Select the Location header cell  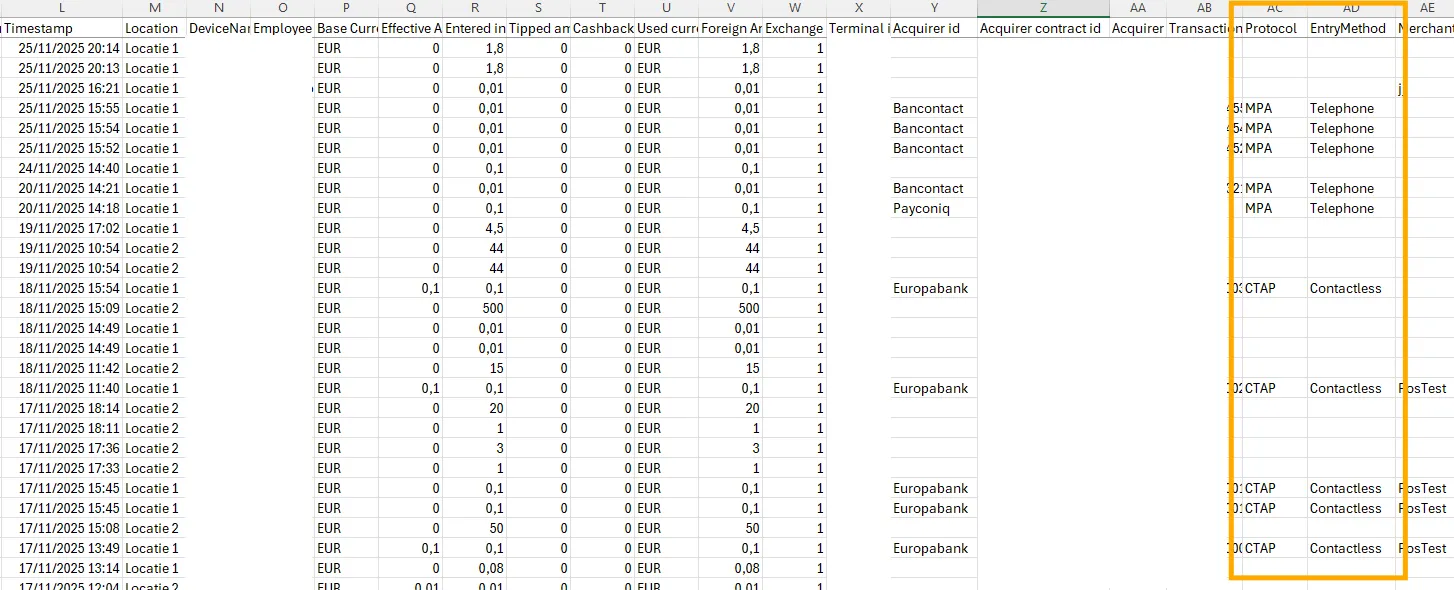pyautogui.click(x=153, y=28)
